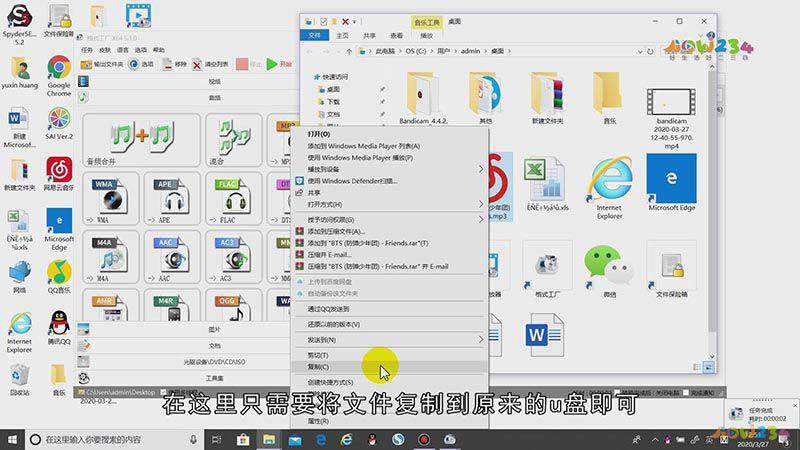Open Explorer quick access toolbar dropdown
The image size is (800, 450).
coord(355,21)
